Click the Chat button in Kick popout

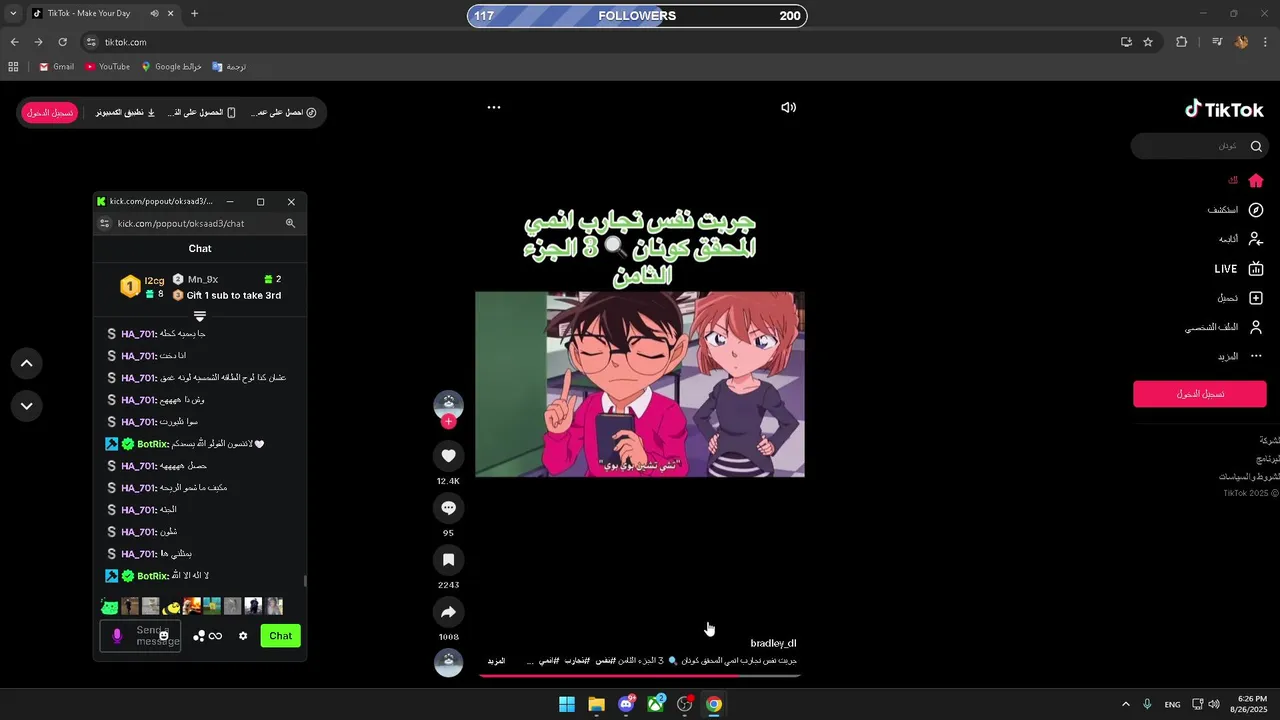click(281, 636)
